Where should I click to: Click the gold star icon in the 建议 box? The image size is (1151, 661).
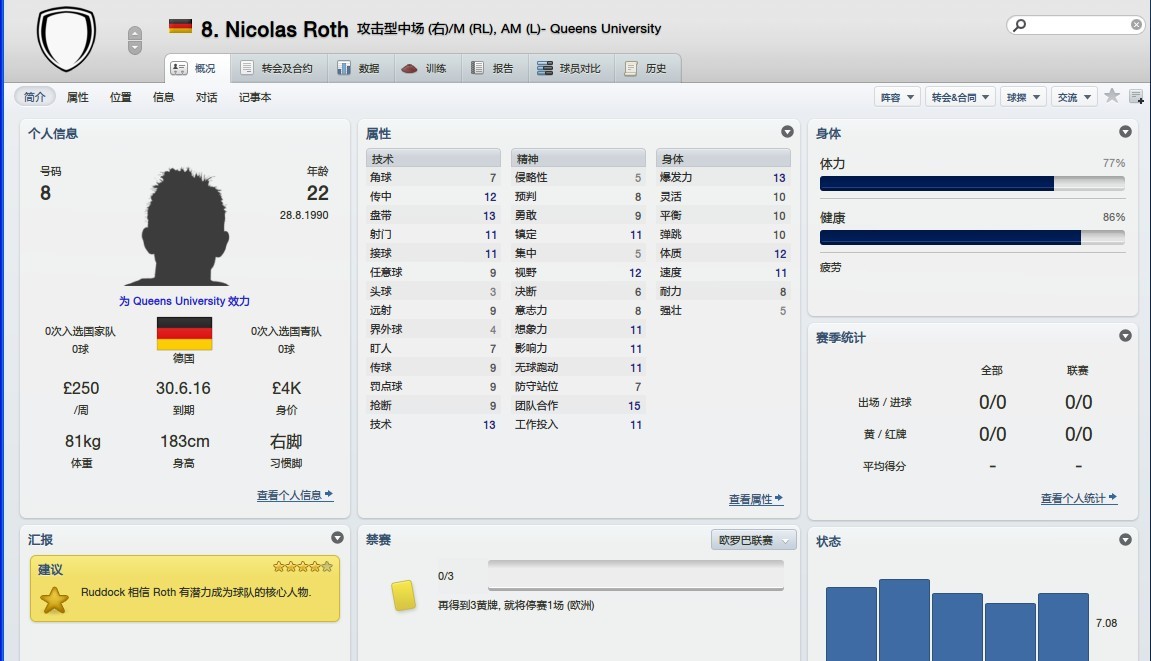click(x=54, y=601)
